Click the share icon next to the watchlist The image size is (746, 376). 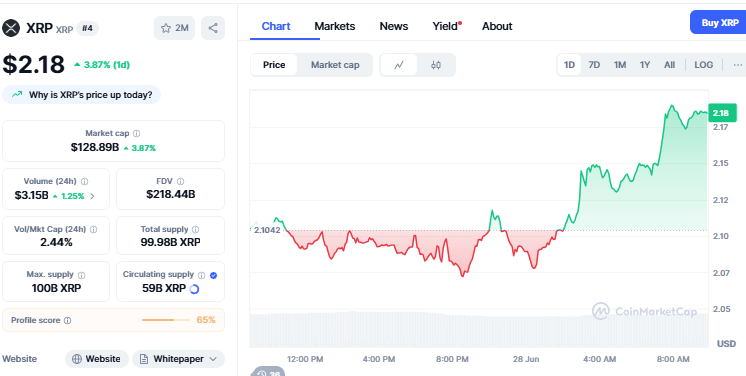(213, 28)
